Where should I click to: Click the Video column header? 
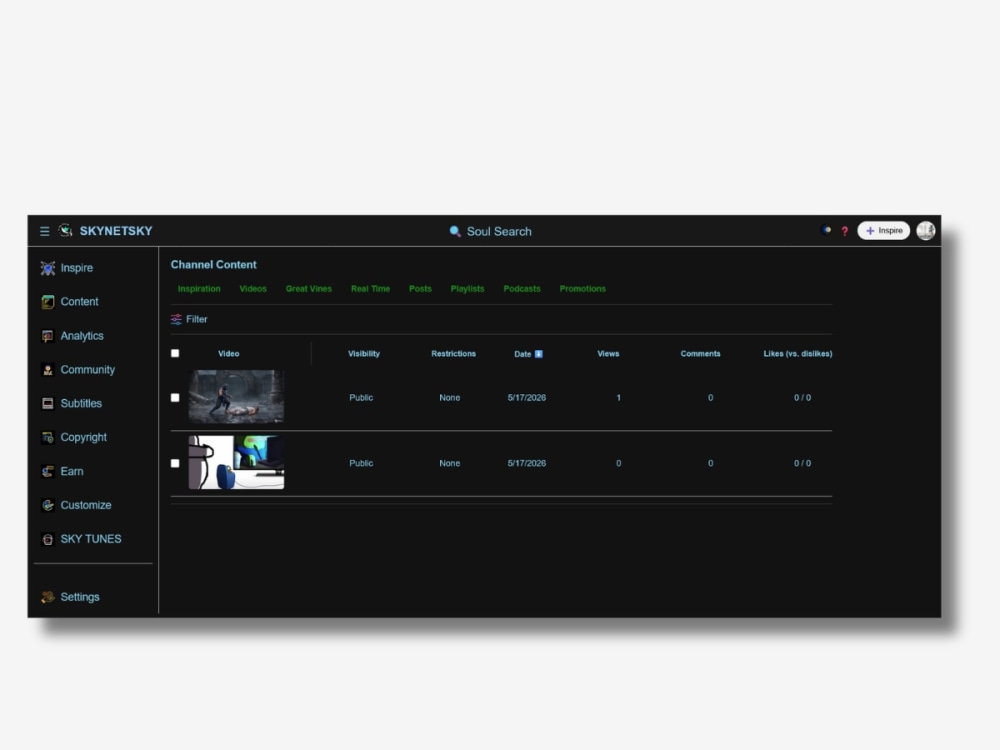coord(229,354)
